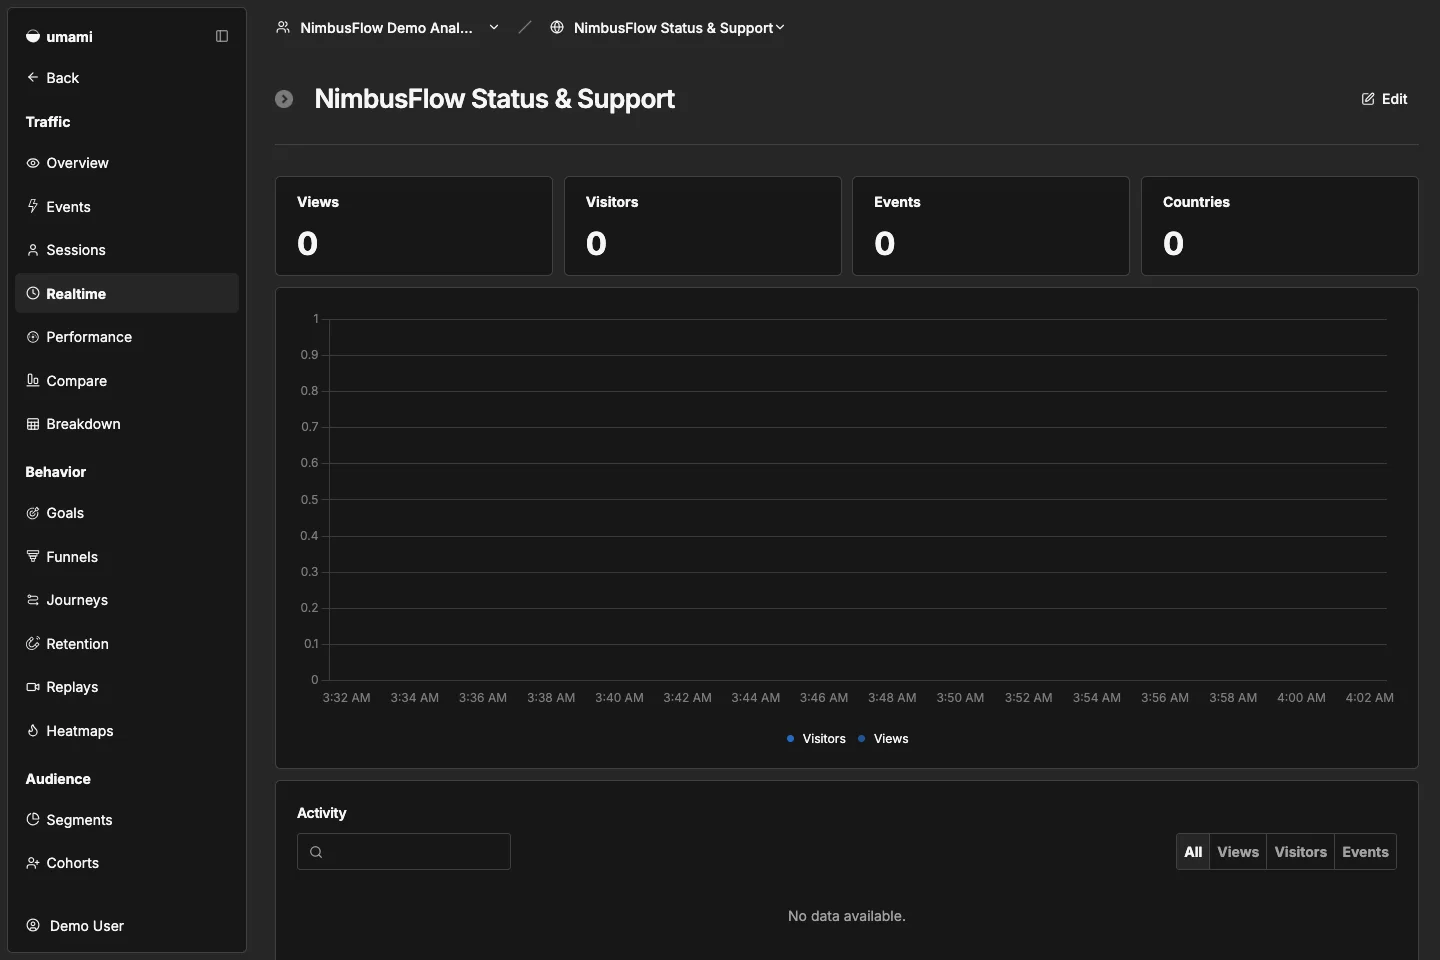Click the Demo User avatar icon

pos(33,925)
